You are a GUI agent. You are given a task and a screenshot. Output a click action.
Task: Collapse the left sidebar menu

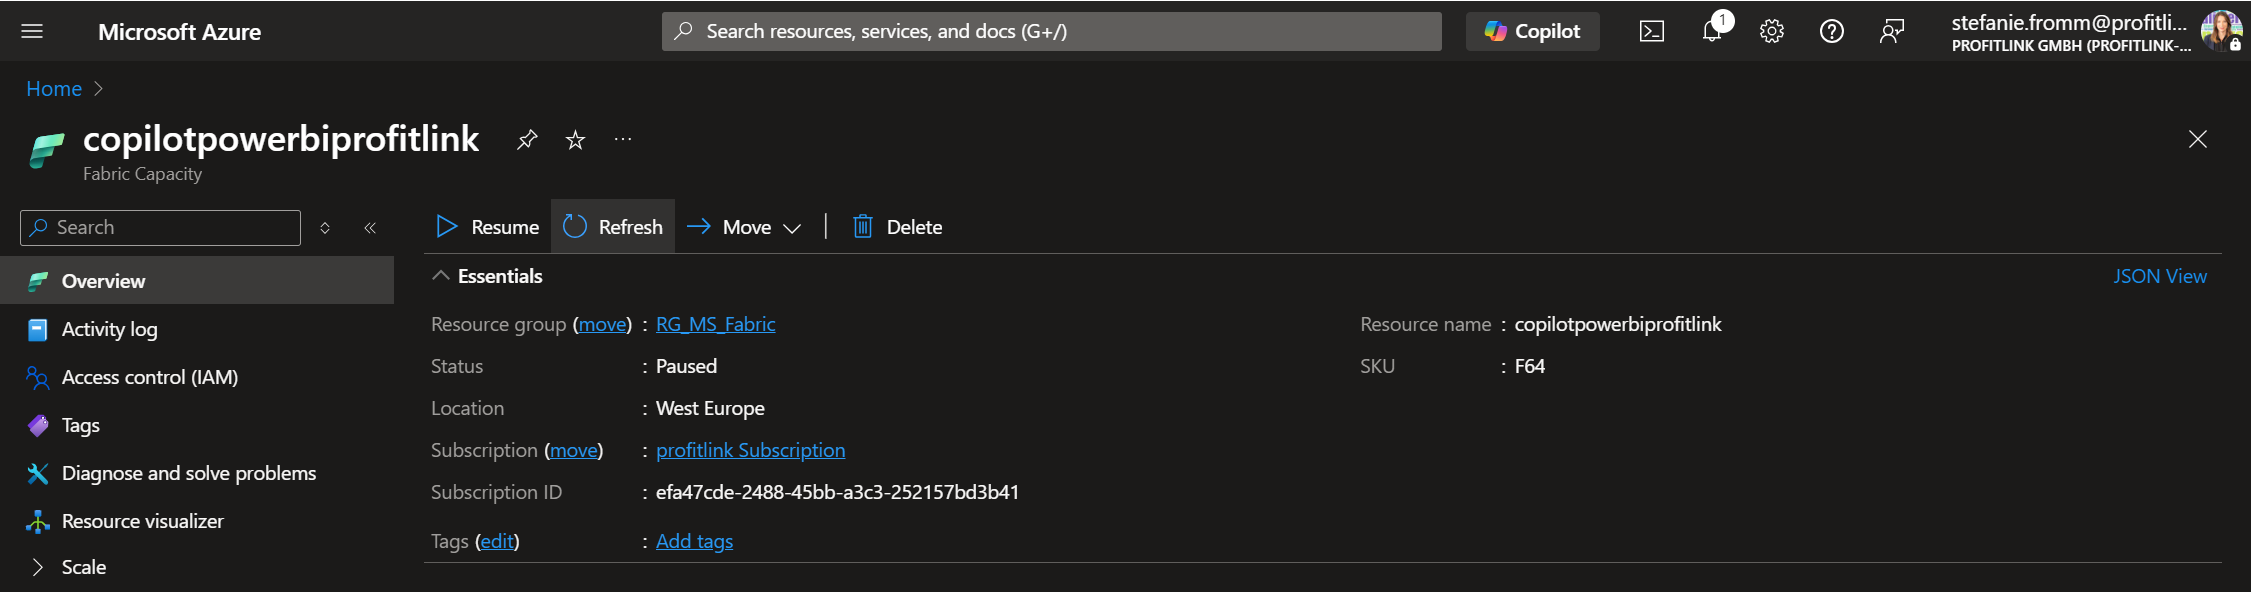coord(370,228)
